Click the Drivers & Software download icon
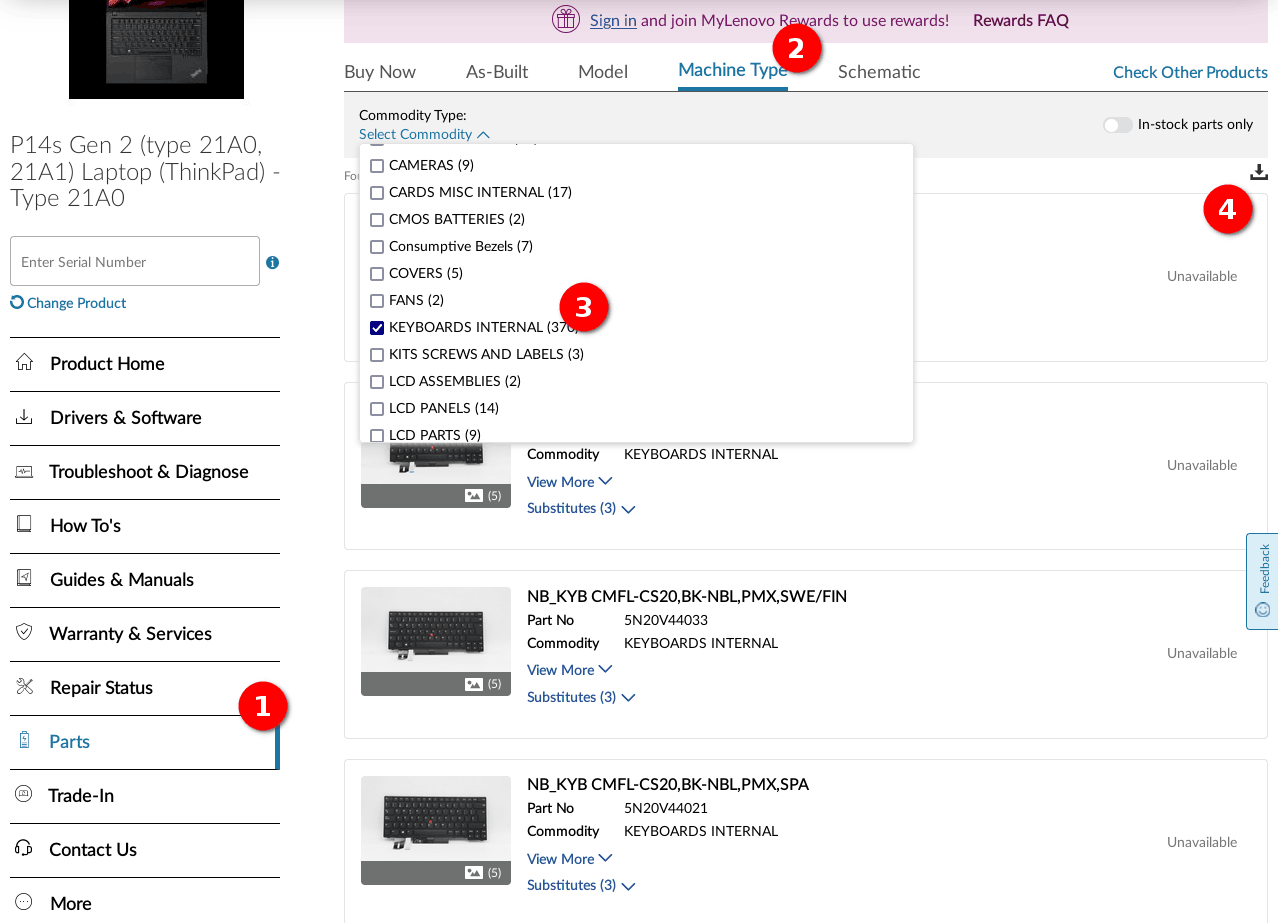Screen dimensions: 1278x923 (x=25, y=416)
